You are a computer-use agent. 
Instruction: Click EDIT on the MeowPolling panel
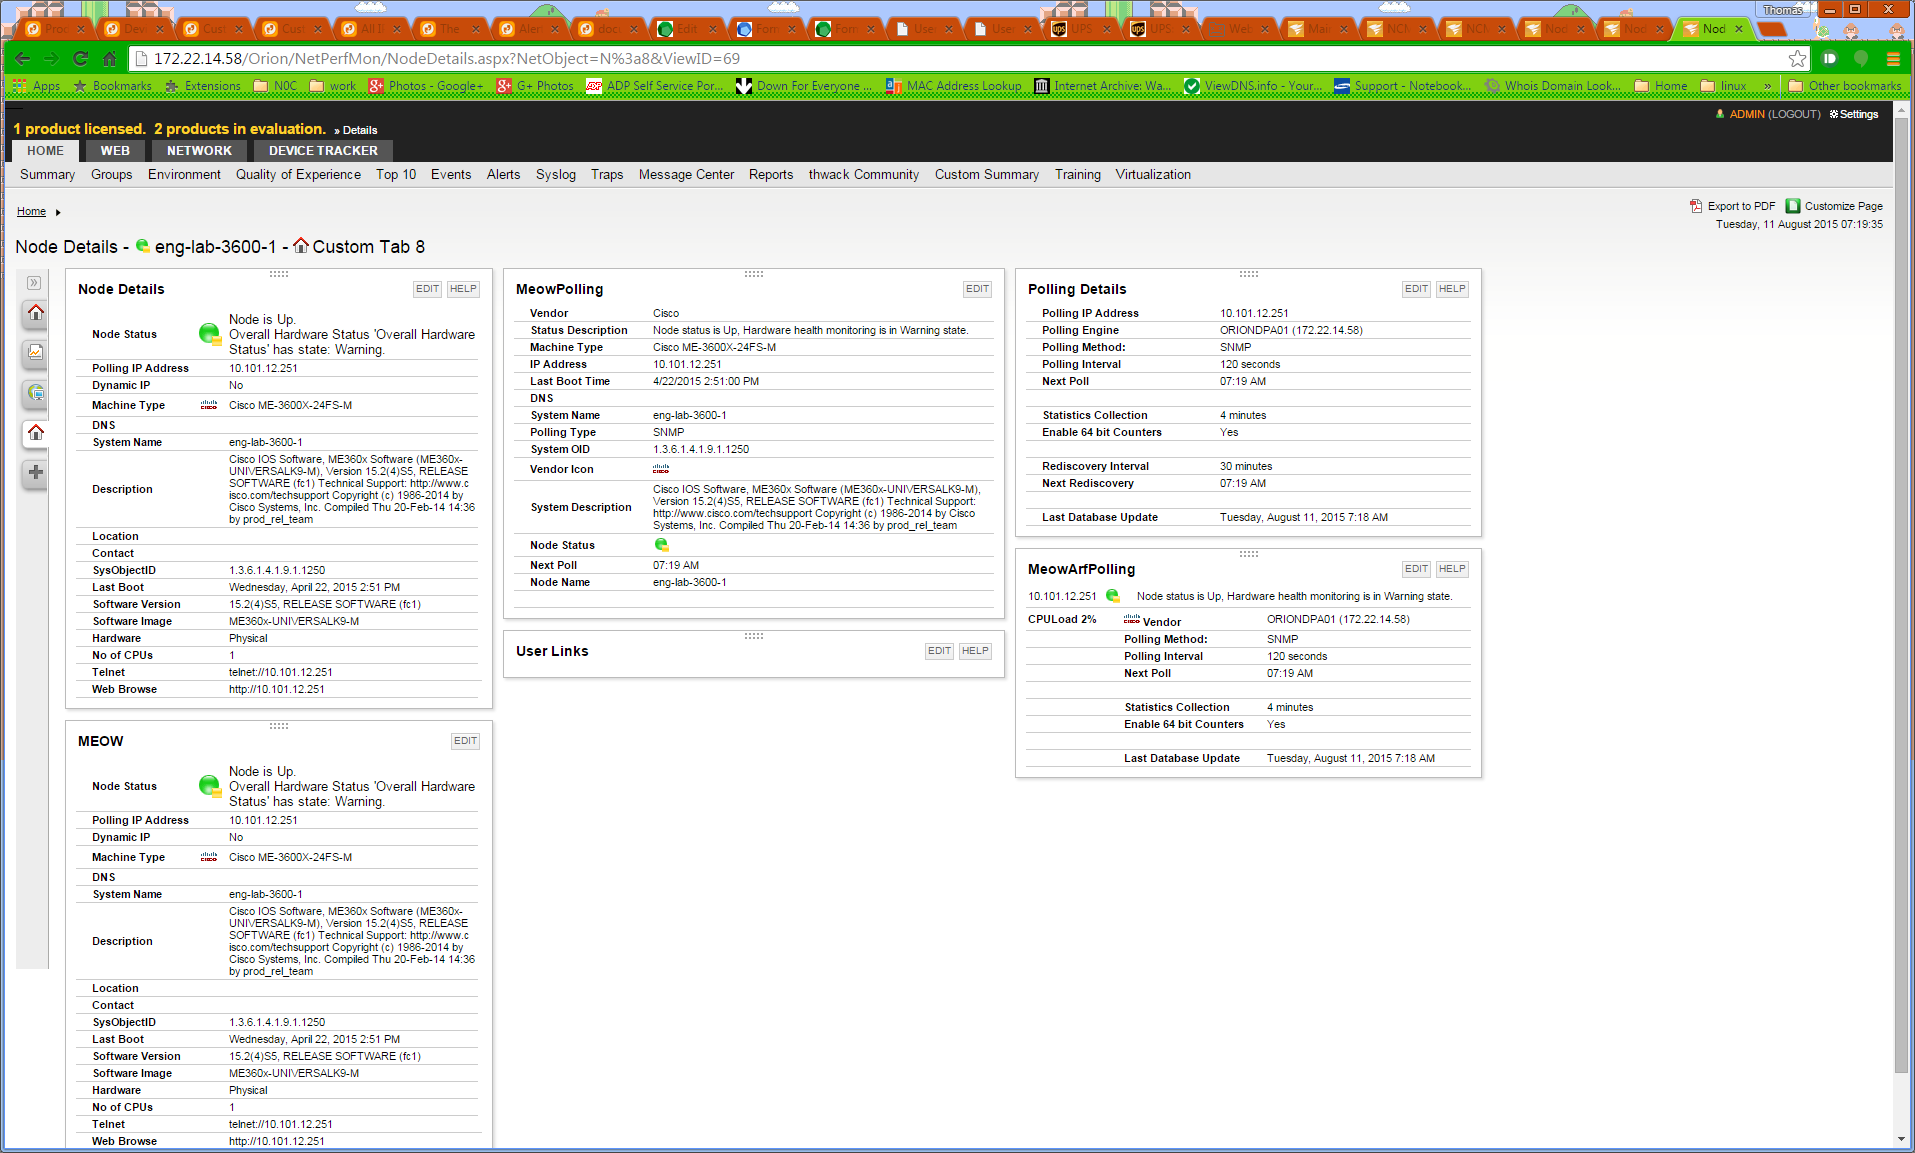977,289
